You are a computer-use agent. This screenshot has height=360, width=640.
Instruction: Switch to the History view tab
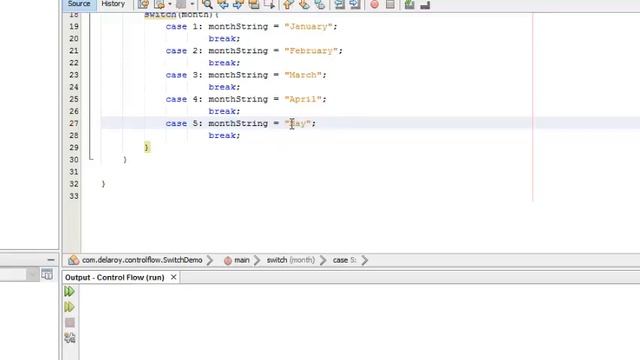tap(113, 4)
